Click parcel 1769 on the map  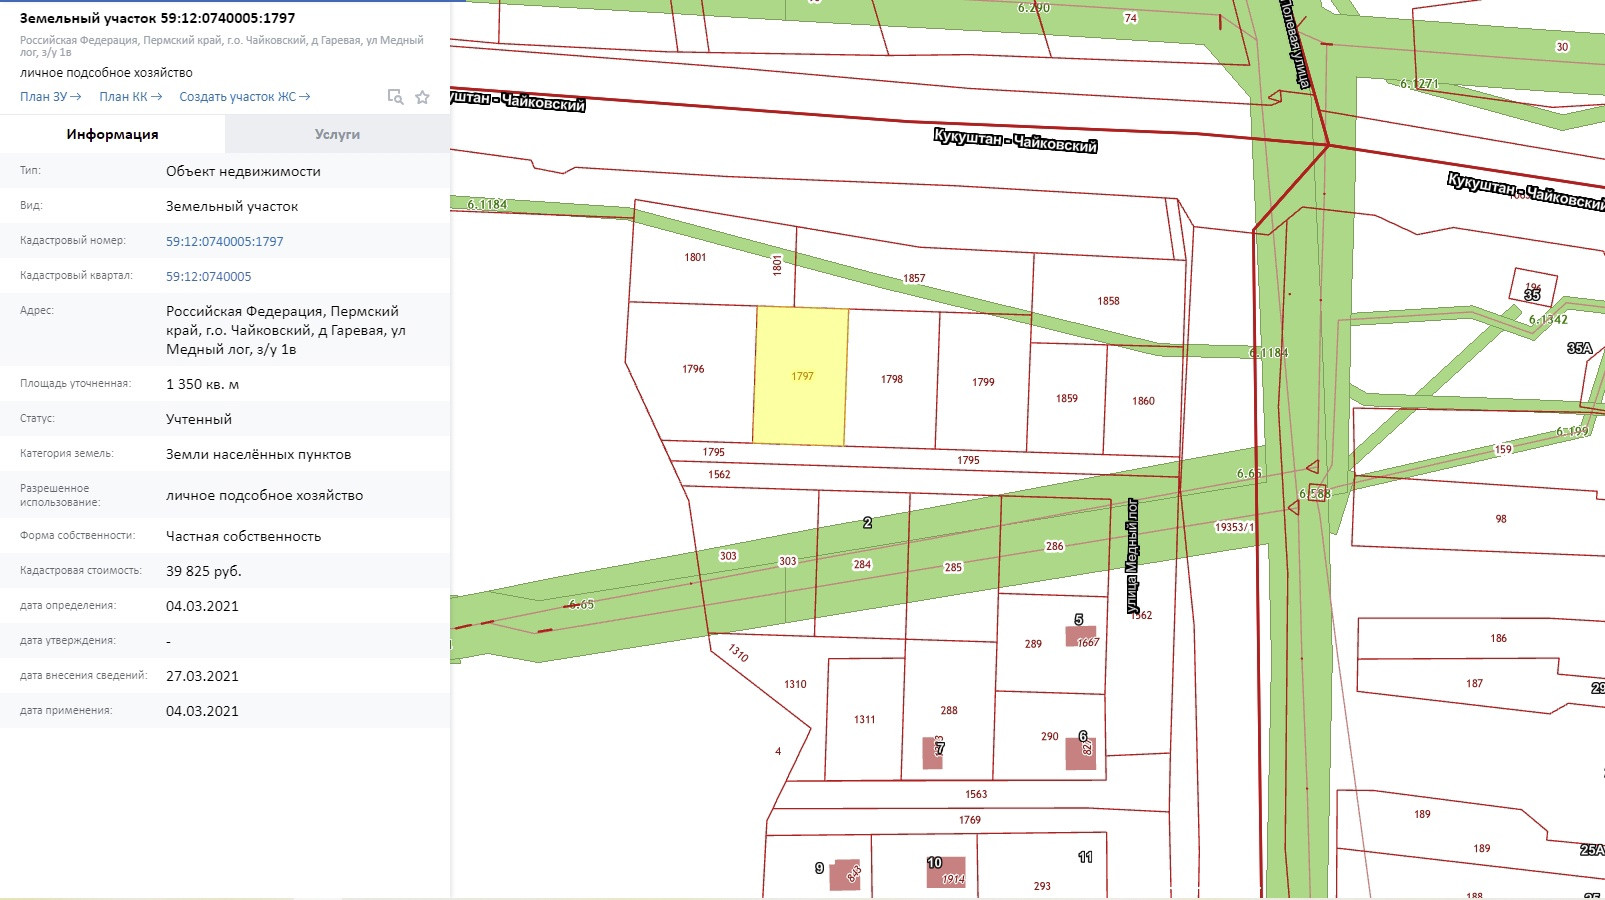click(970, 820)
